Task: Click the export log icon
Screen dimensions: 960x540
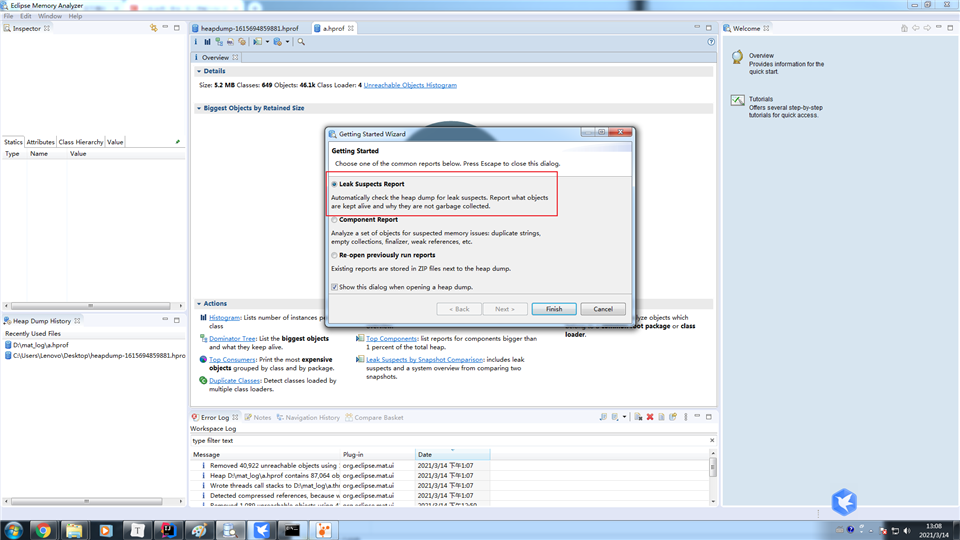Action: click(603, 417)
